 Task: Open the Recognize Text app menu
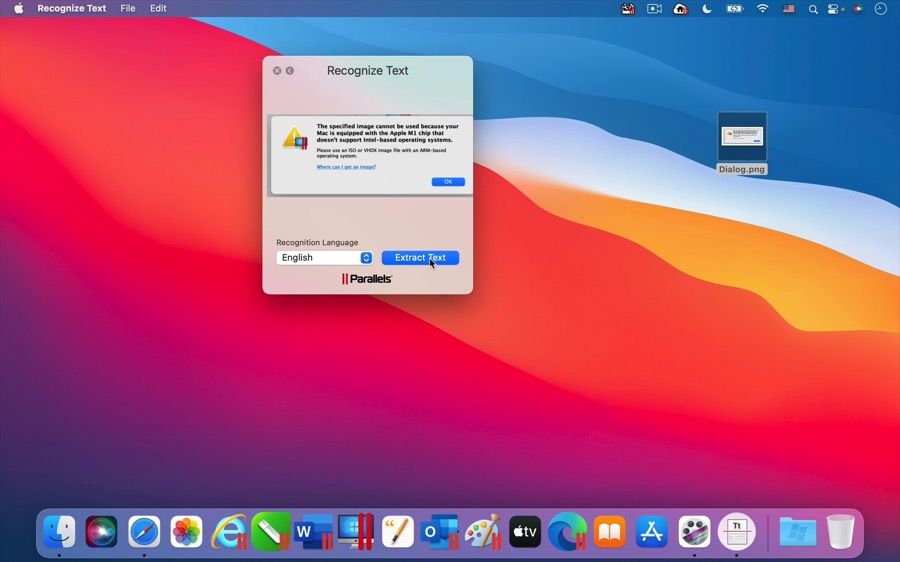[72, 9]
